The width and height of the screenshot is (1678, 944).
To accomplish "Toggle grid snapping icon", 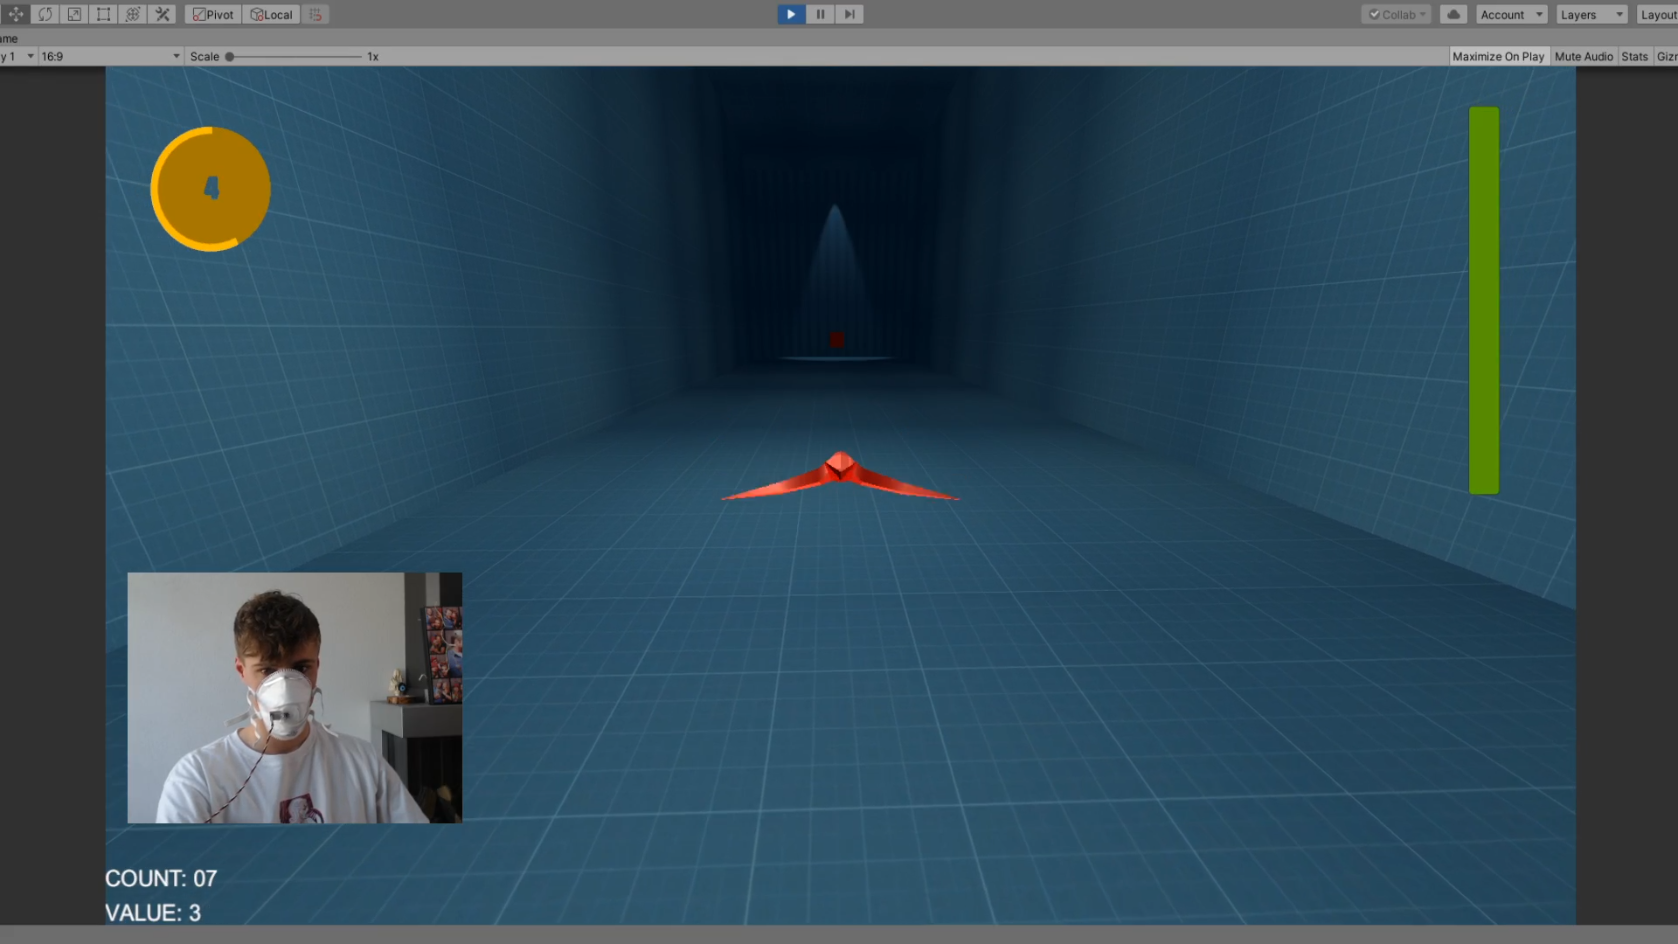I will pyautogui.click(x=316, y=14).
